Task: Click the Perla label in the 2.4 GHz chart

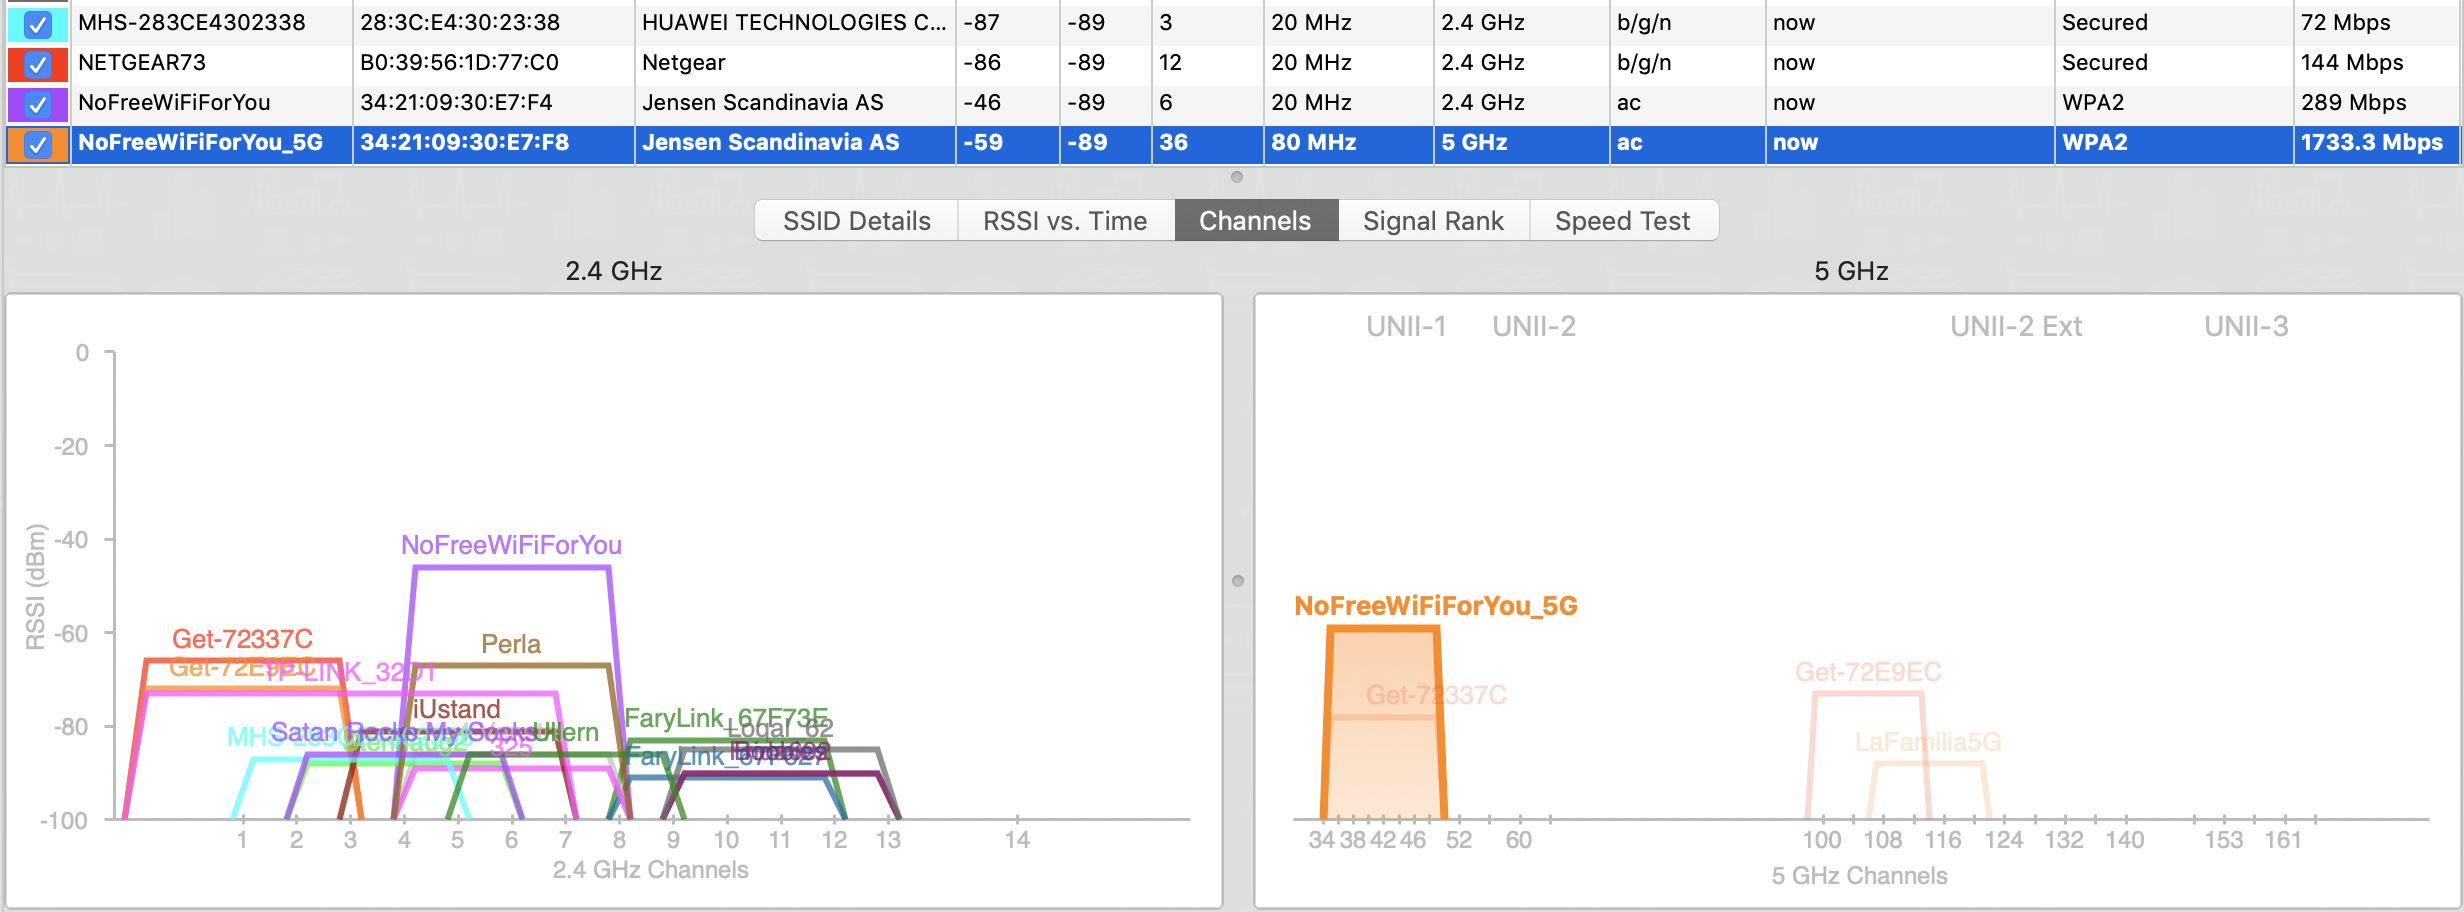Action: point(511,644)
